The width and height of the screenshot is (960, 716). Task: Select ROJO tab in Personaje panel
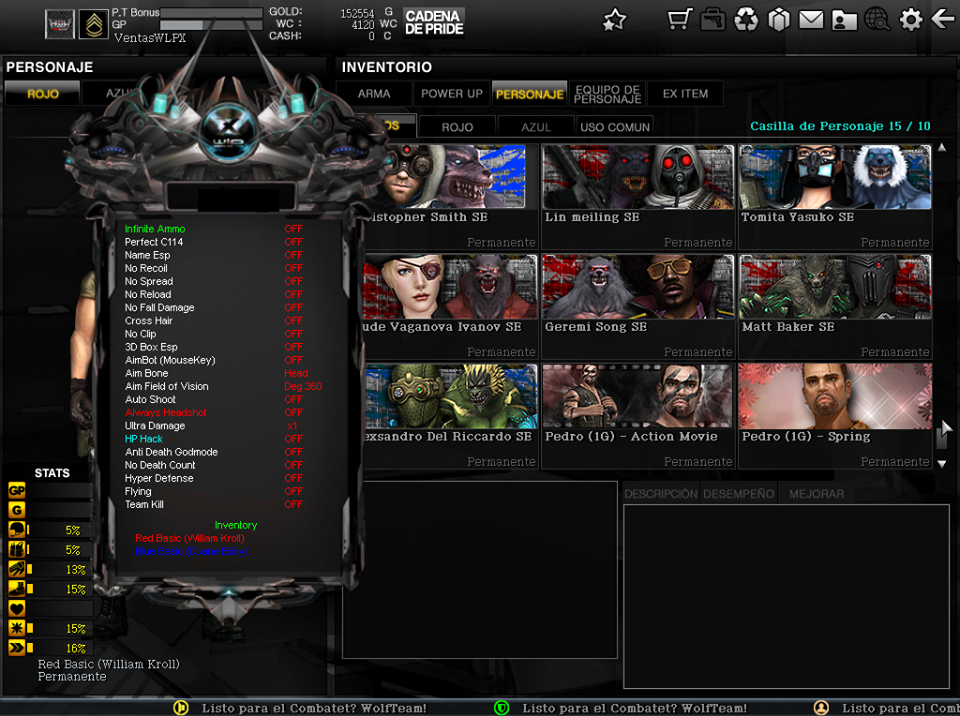coord(42,94)
